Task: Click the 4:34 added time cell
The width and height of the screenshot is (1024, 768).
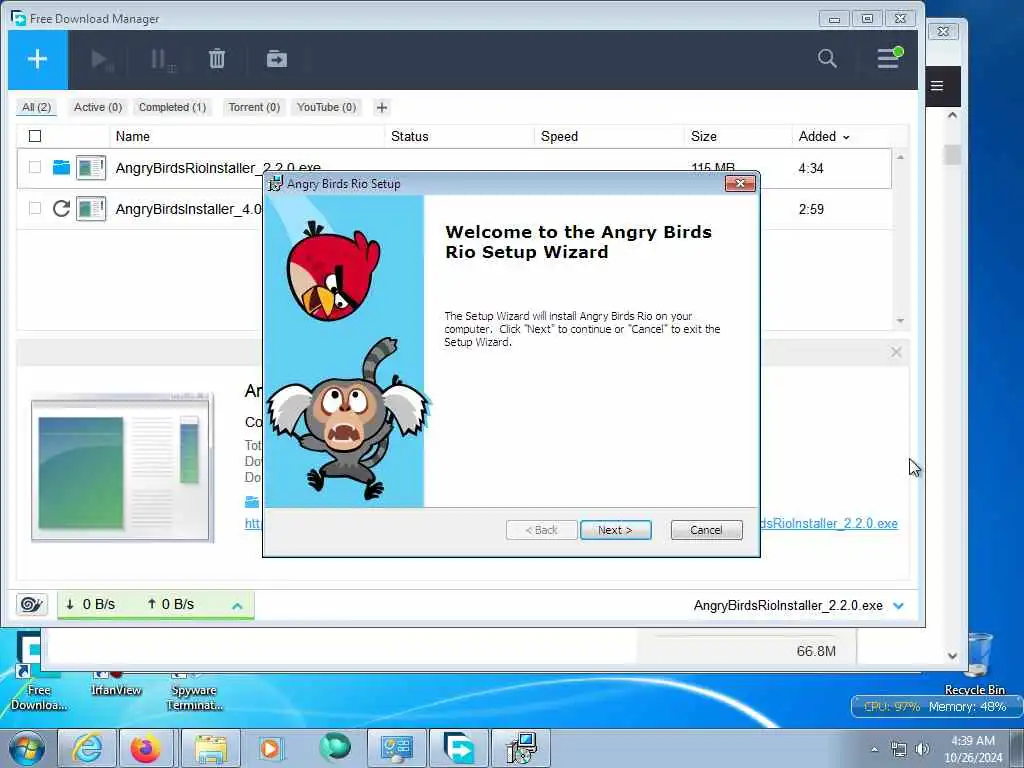Action: point(810,168)
